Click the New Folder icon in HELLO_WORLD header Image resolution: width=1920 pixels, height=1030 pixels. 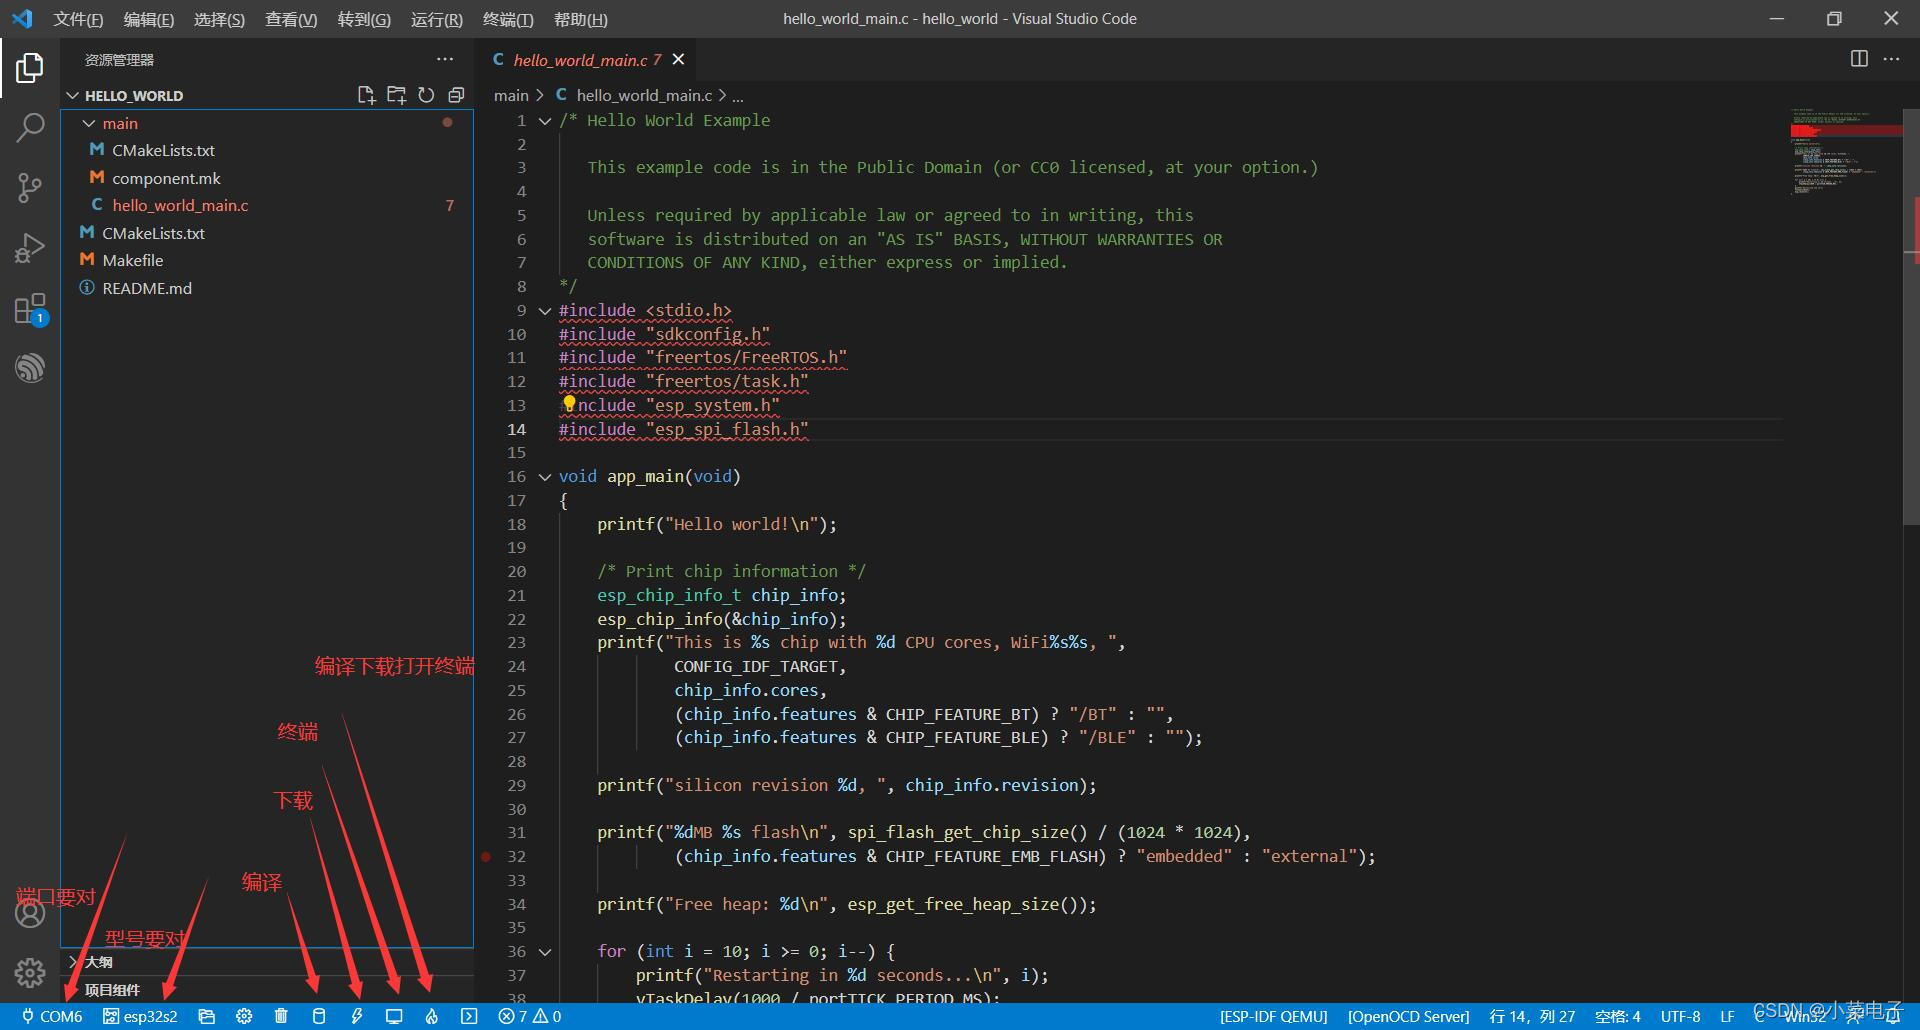point(396,95)
